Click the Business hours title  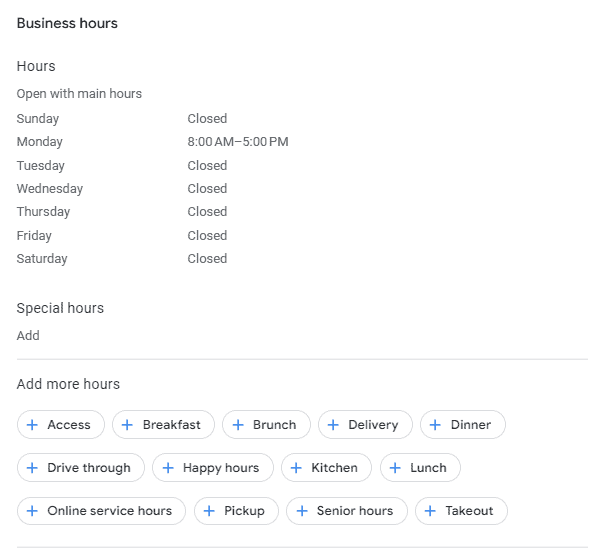pyautogui.click(x=67, y=23)
